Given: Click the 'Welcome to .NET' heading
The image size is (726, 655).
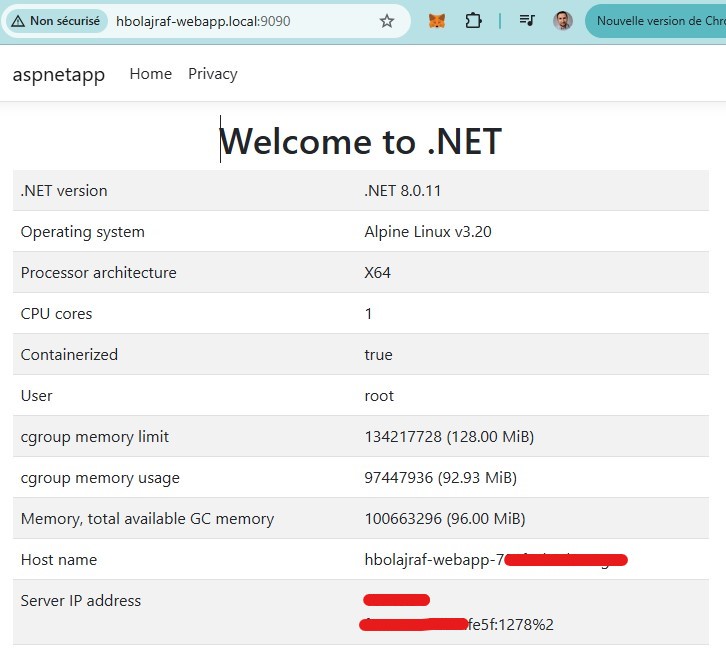Looking at the screenshot, I should (361, 141).
